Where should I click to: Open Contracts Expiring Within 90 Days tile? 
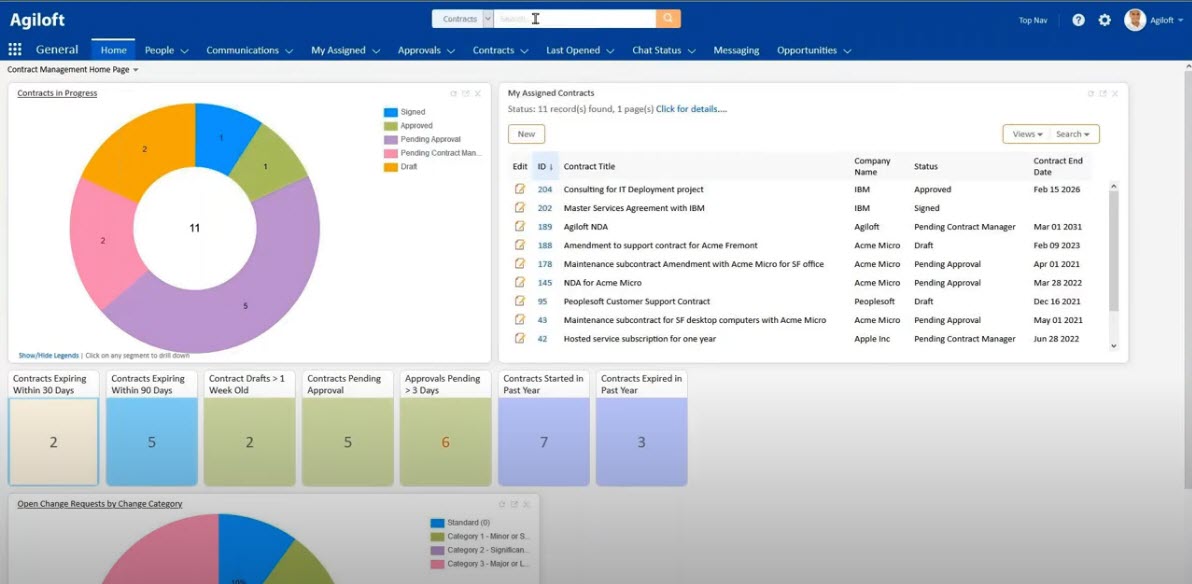click(151, 428)
